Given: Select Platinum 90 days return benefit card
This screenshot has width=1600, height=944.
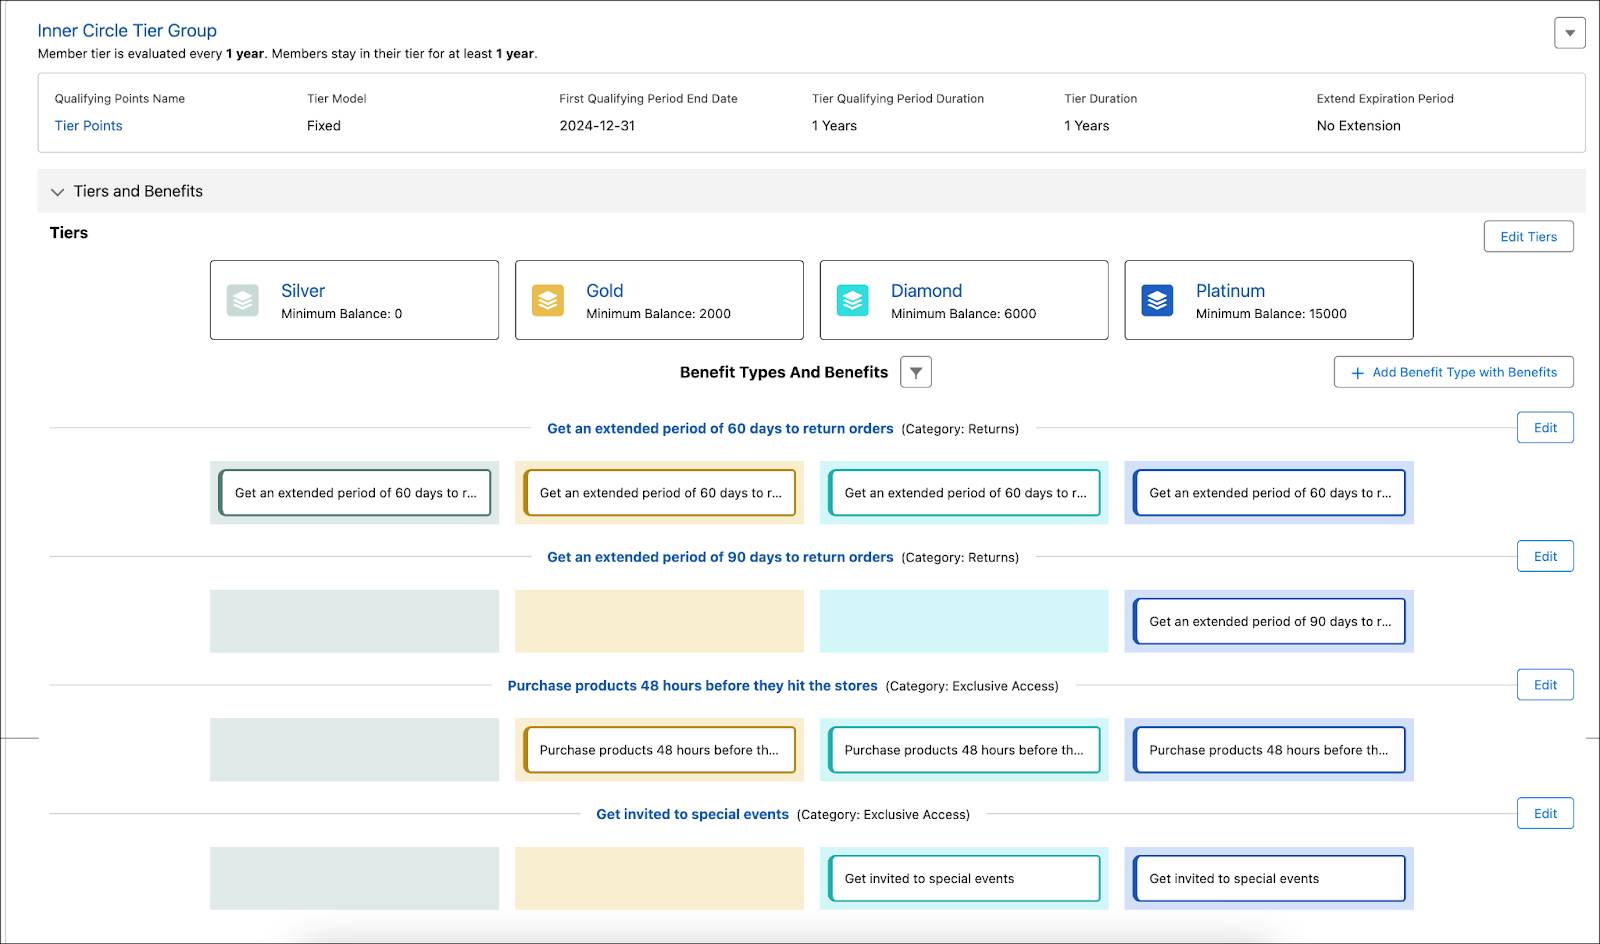Looking at the screenshot, I should pyautogui.click(x=1269, y=621).
